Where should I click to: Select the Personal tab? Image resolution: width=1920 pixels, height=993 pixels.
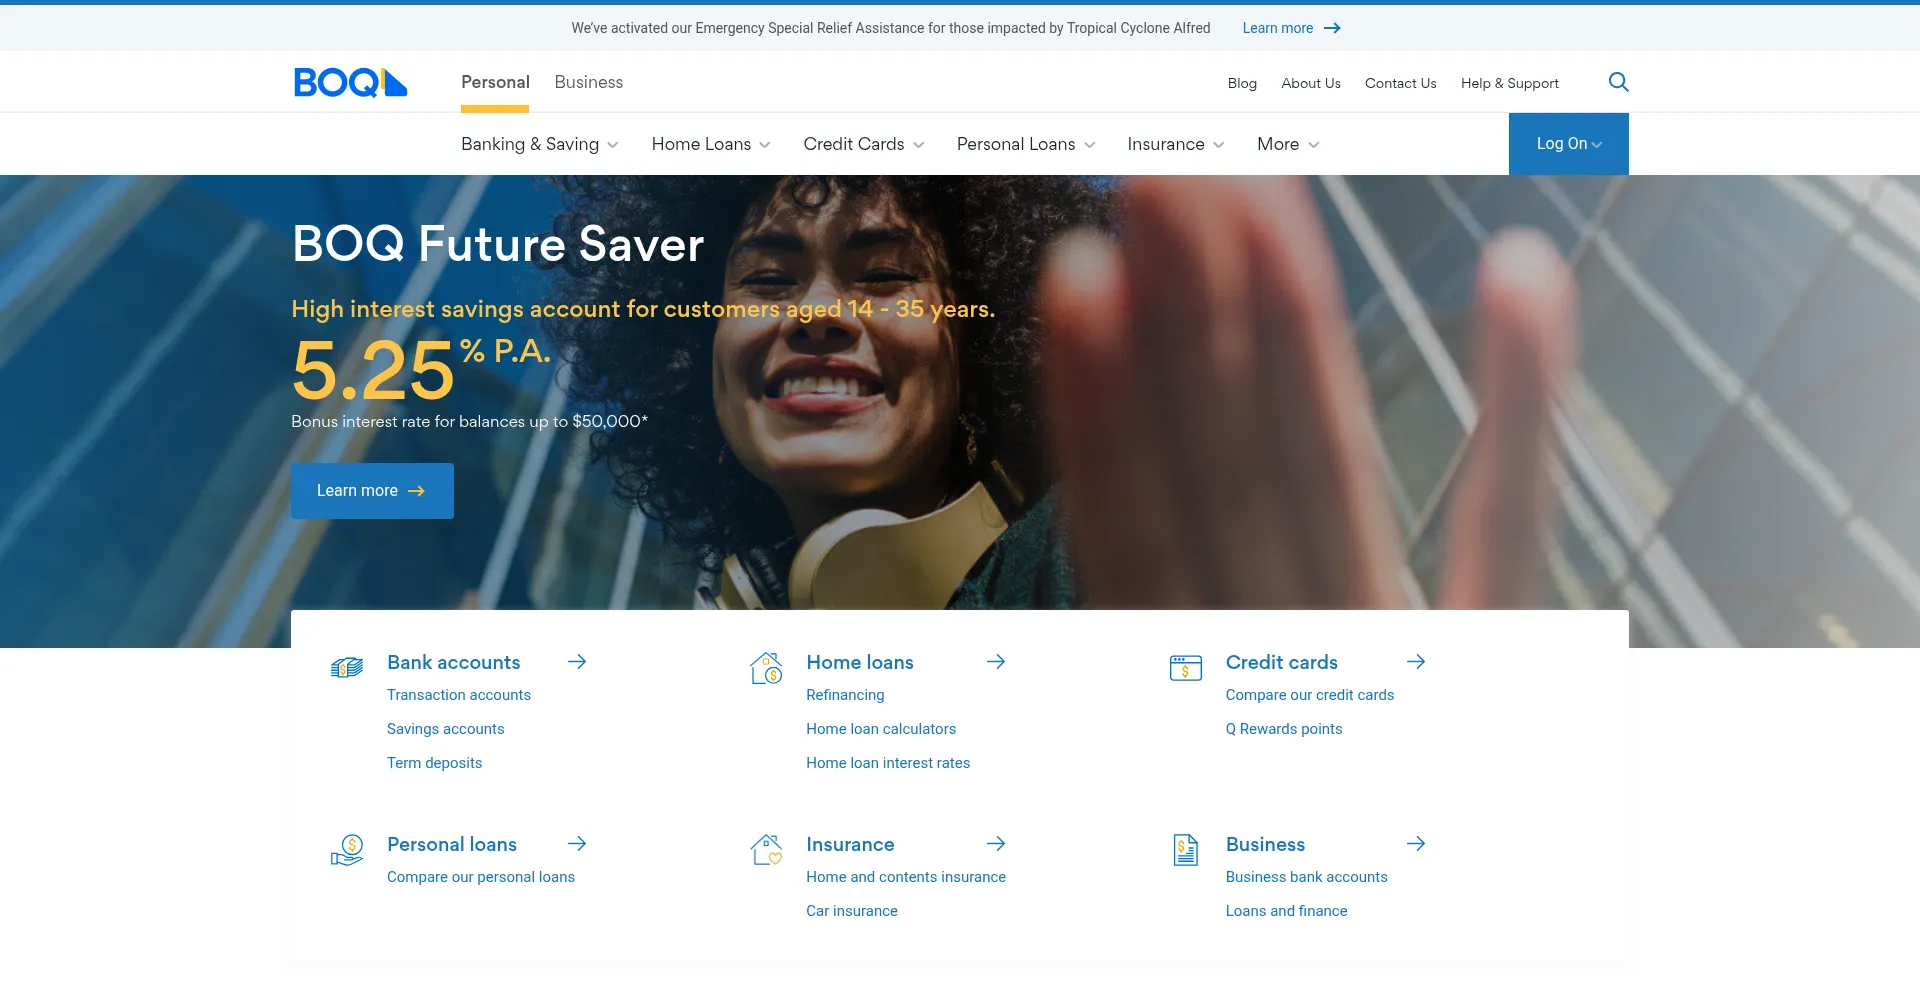click(495, 82)
